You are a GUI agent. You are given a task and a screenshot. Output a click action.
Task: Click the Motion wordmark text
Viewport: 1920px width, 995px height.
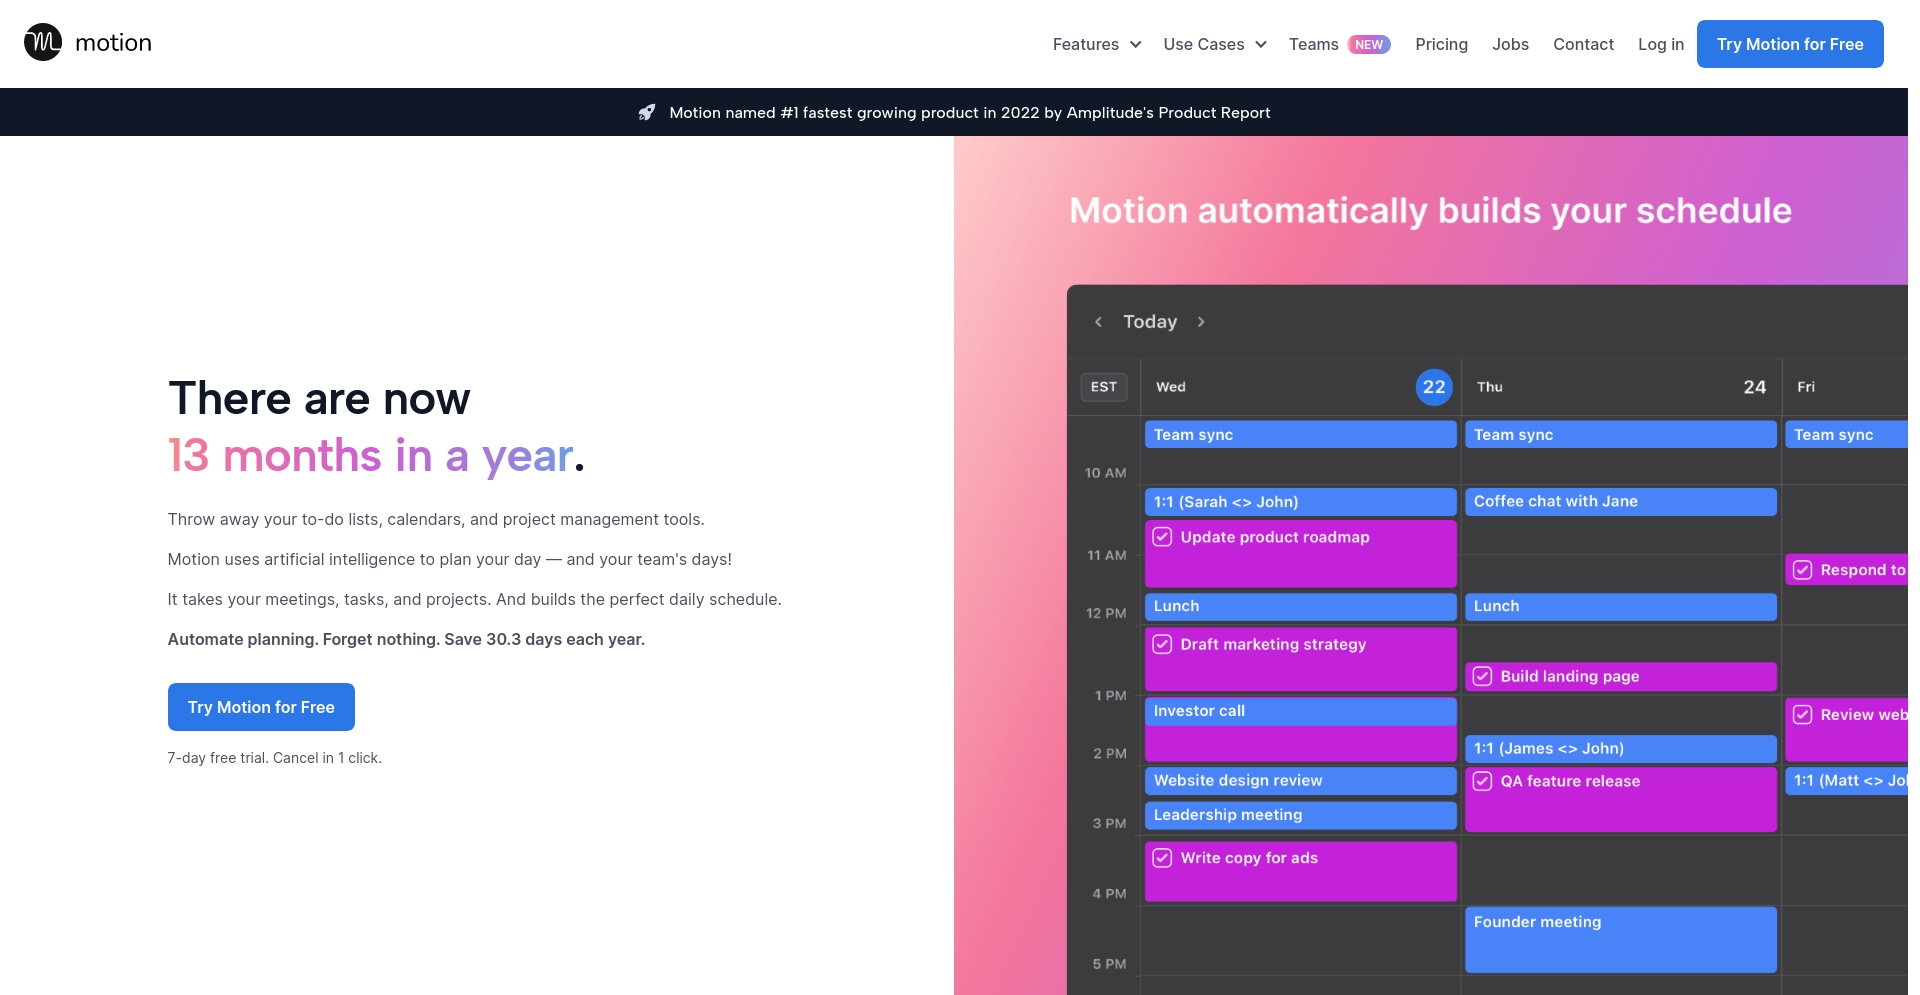point(113,43)
